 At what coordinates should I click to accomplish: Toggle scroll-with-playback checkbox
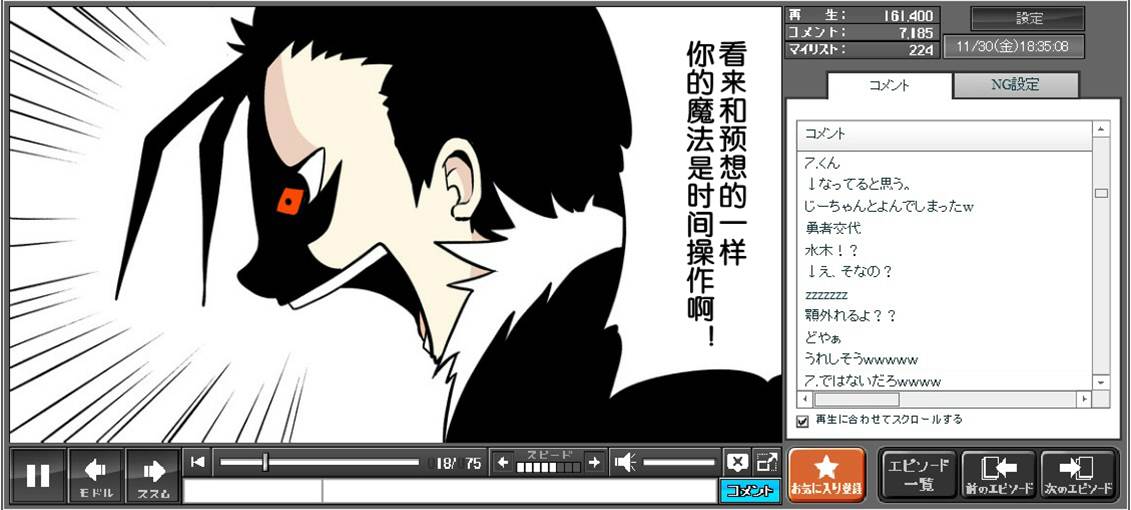802,421
